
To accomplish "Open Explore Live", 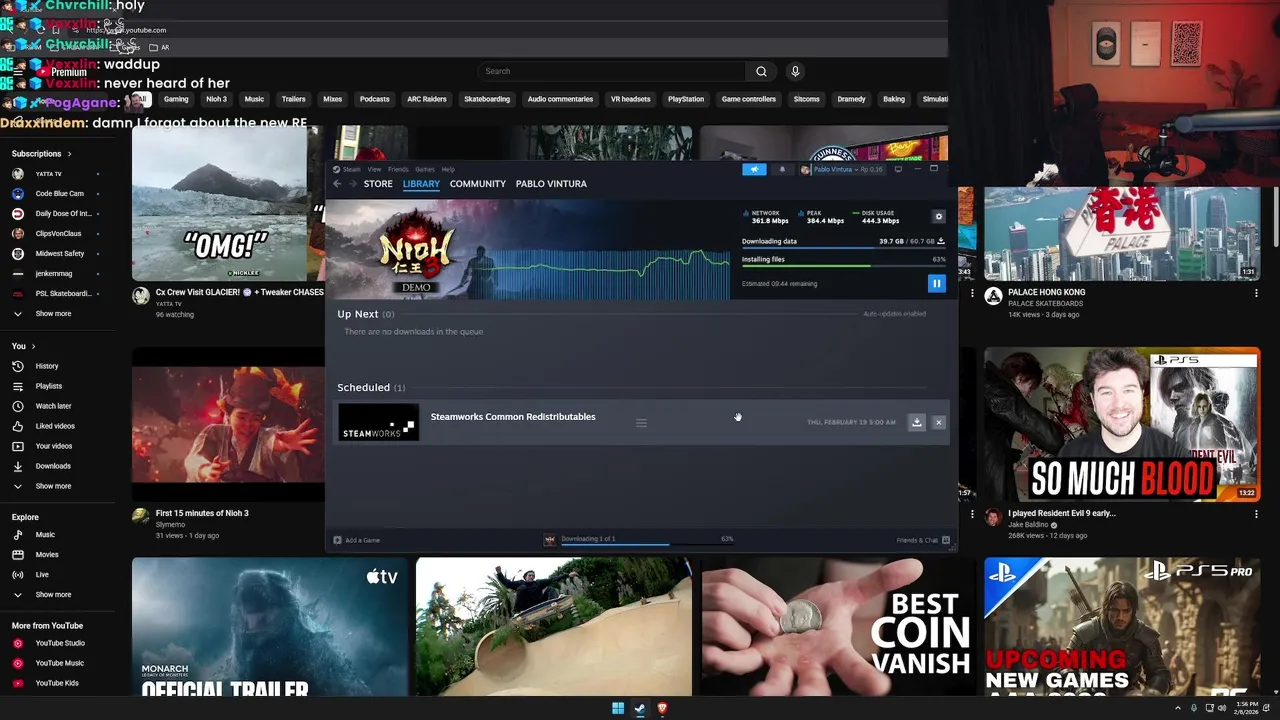I will click(42, 575).
